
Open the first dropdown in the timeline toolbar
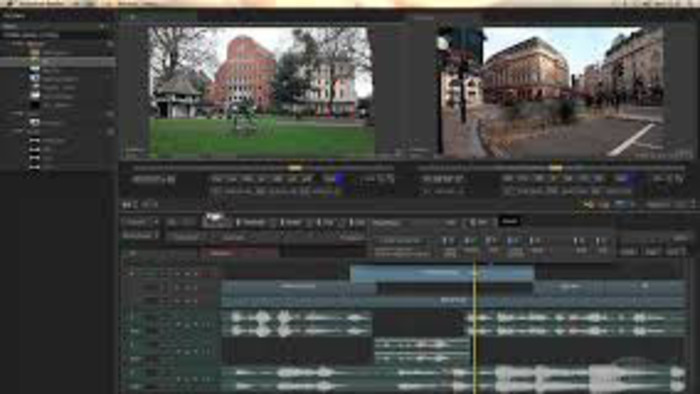click(140, 222)
